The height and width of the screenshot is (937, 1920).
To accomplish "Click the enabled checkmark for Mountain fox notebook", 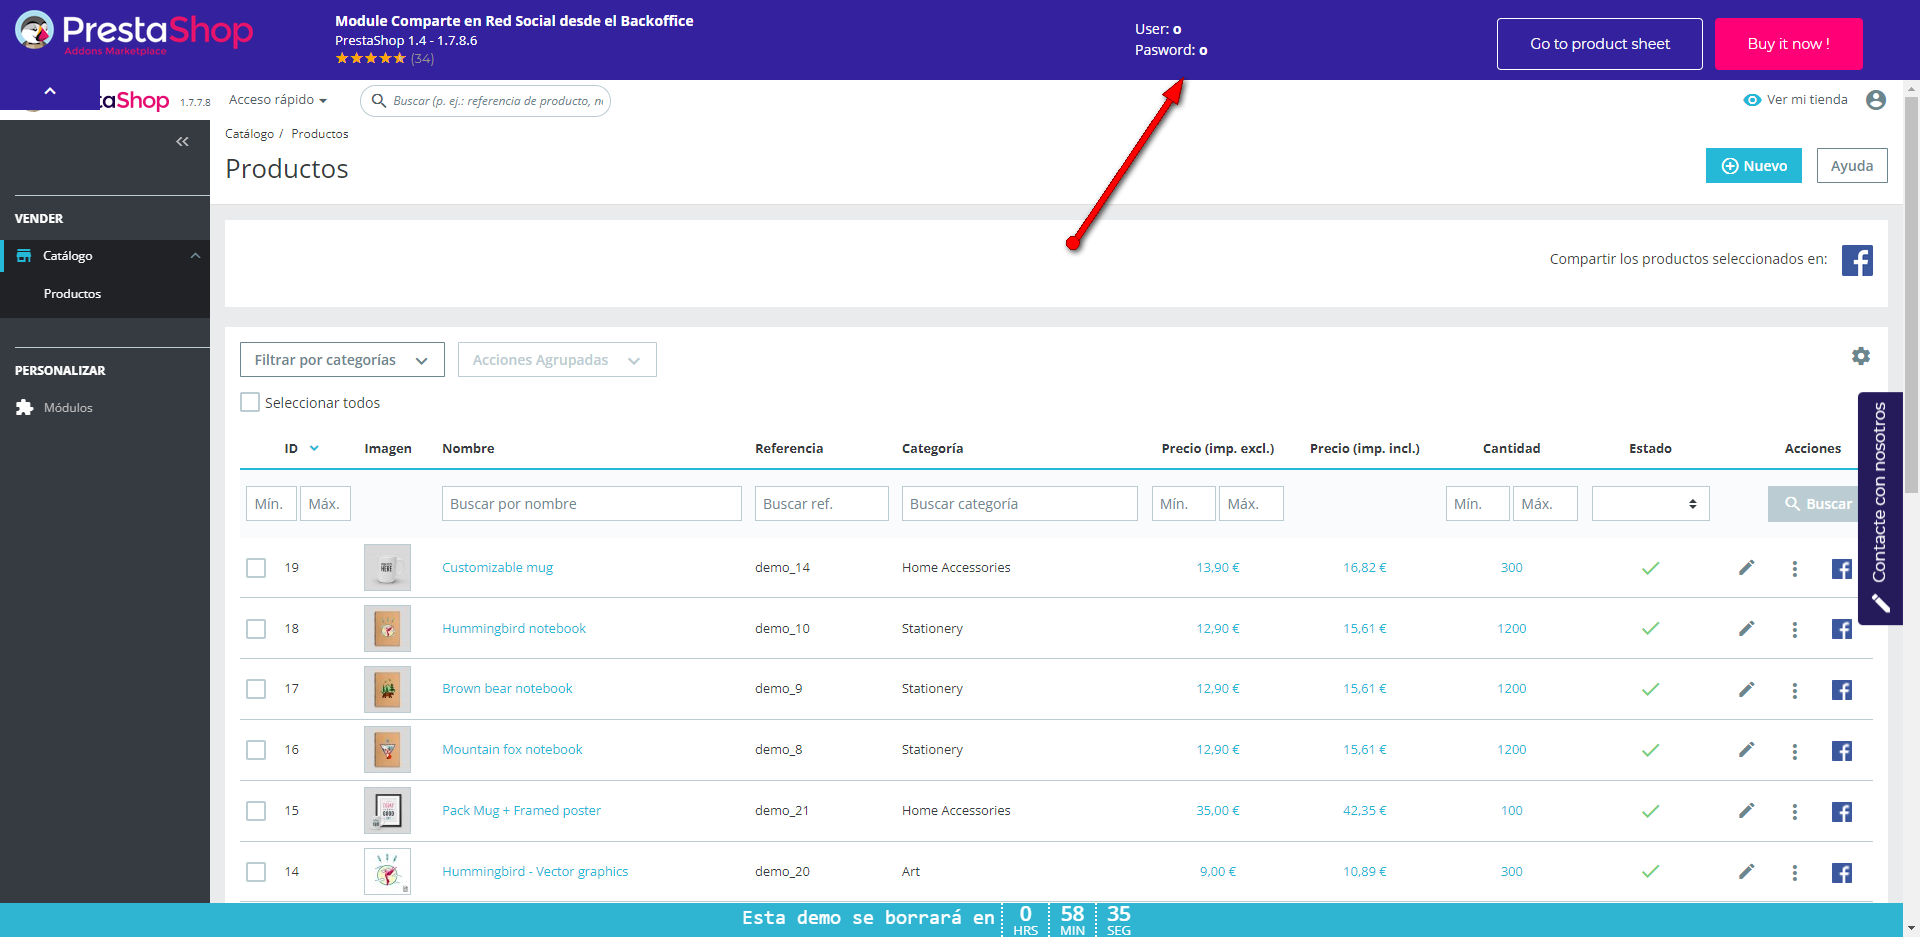I will point(1650,750).
